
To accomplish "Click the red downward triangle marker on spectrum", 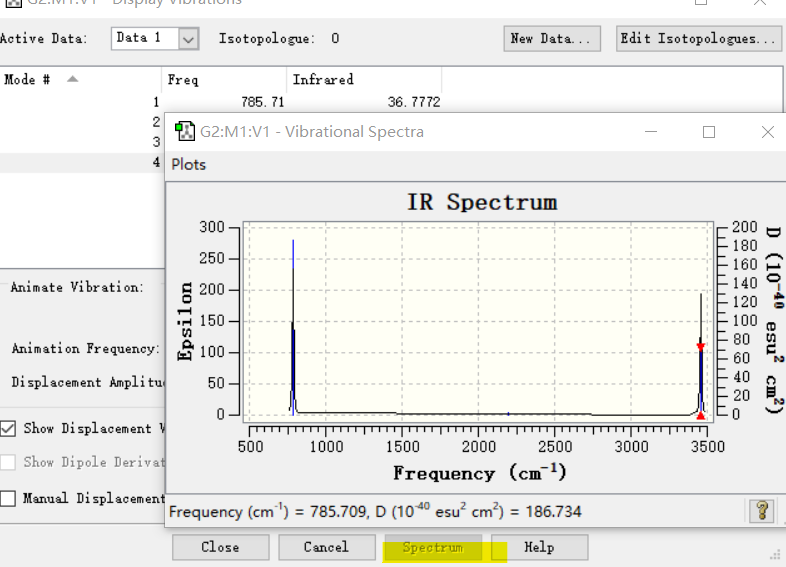I will coord(701,346).
